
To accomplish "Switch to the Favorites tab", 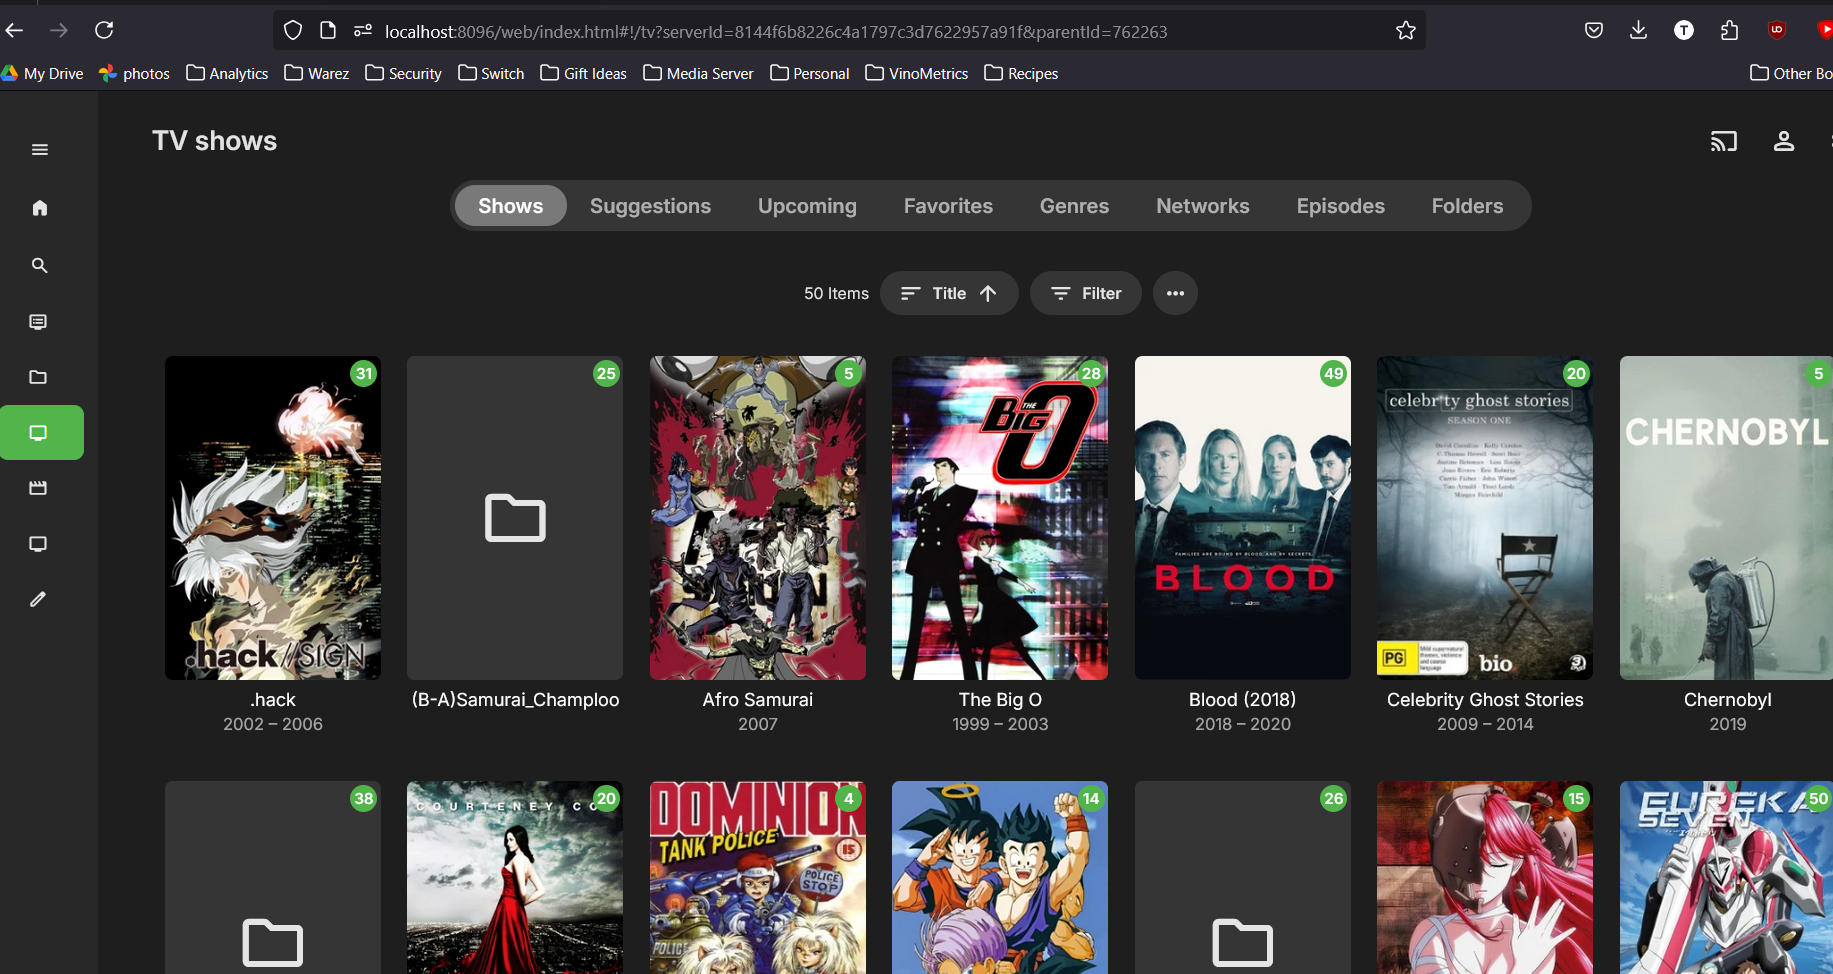I will (x=948, y=206).
